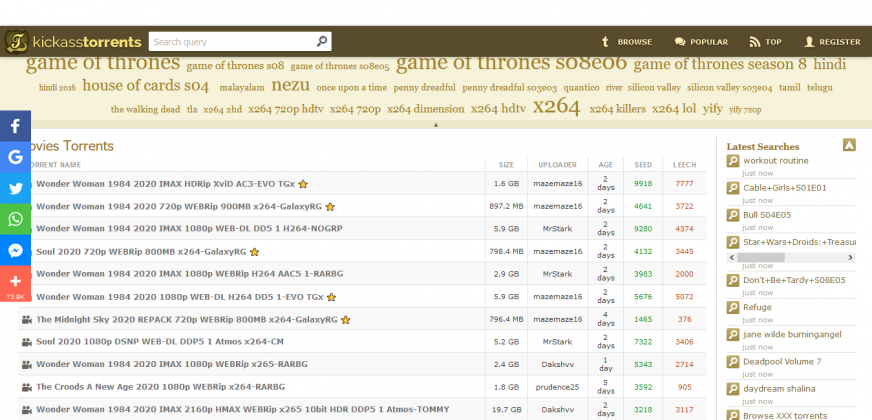Viewport: 872px width, 420px height.
Task: Click tag 'yify 720p'
Action: pos(745,110)
